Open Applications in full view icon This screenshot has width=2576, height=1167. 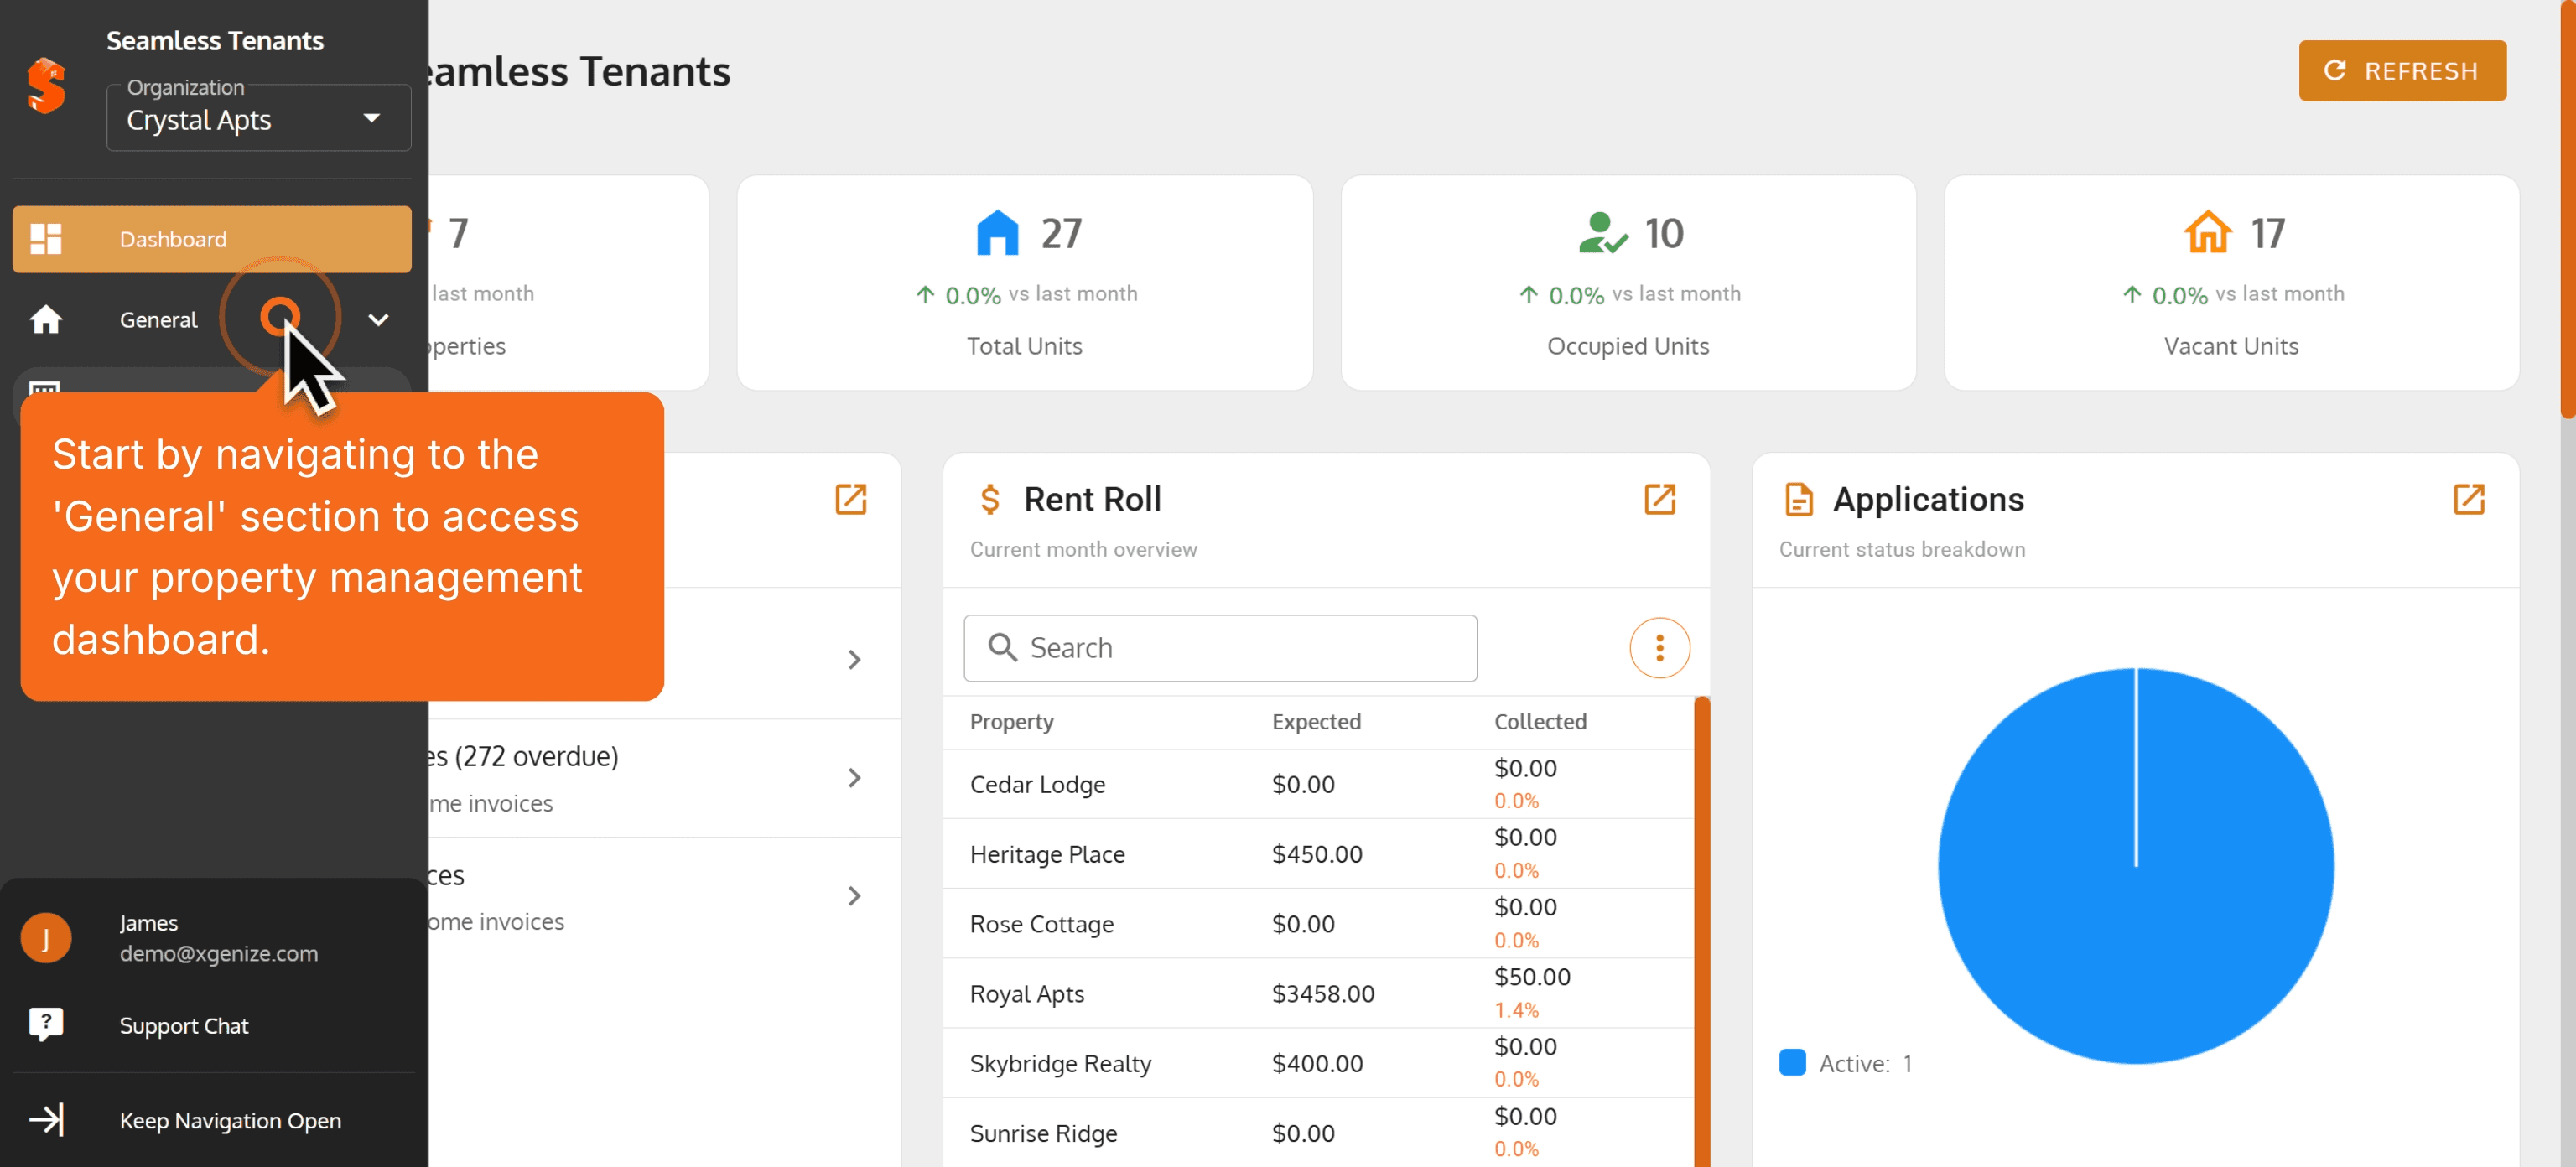click(2469, 499)
